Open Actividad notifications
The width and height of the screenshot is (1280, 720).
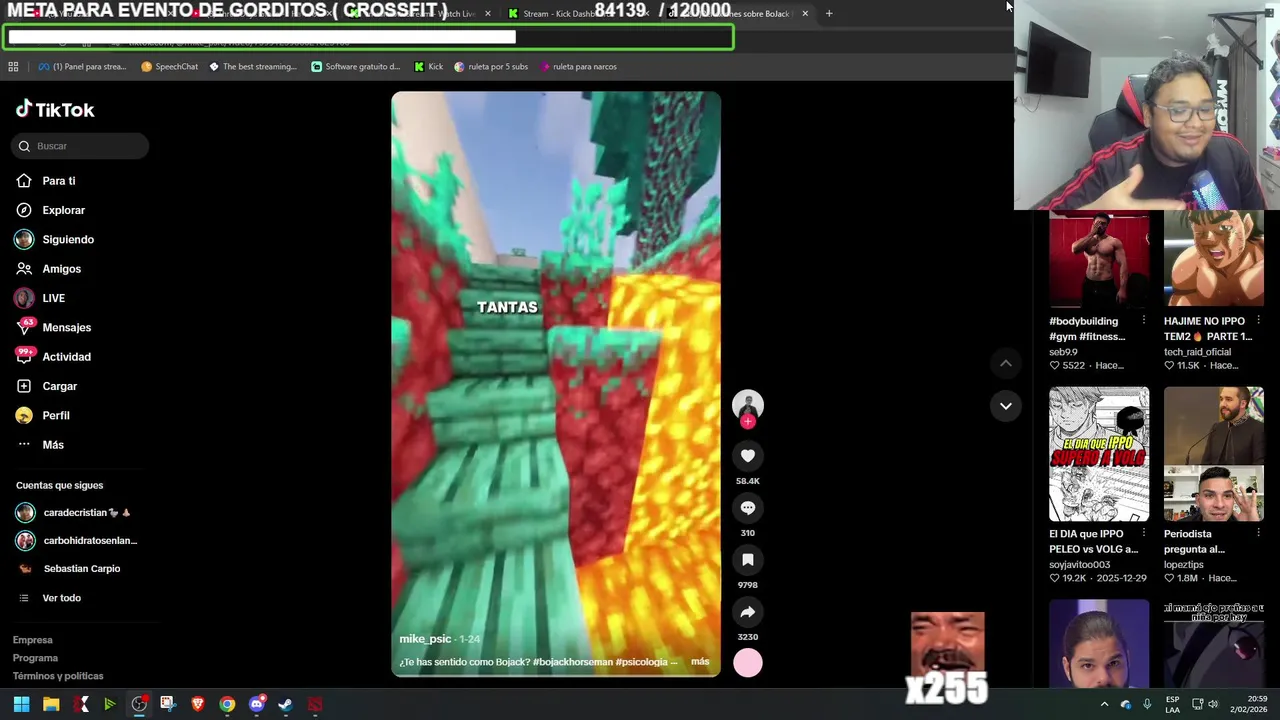pos(66,357)
